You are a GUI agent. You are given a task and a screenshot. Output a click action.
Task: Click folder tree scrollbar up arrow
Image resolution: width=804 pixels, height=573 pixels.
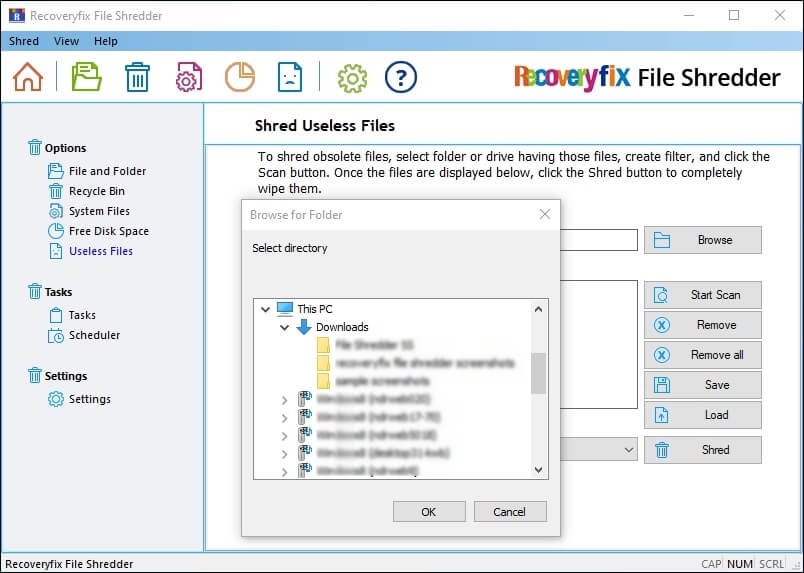pos(538,309)
